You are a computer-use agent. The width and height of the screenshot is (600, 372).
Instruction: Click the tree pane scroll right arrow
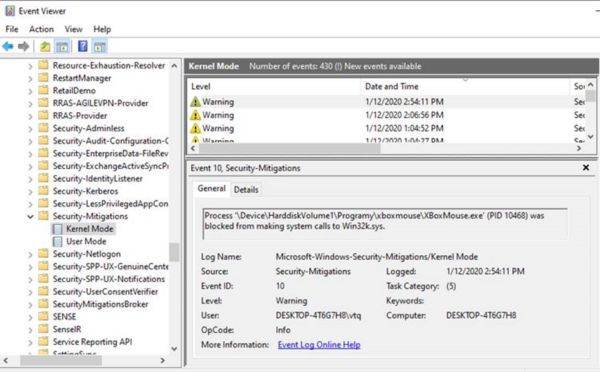click(163, 360)
